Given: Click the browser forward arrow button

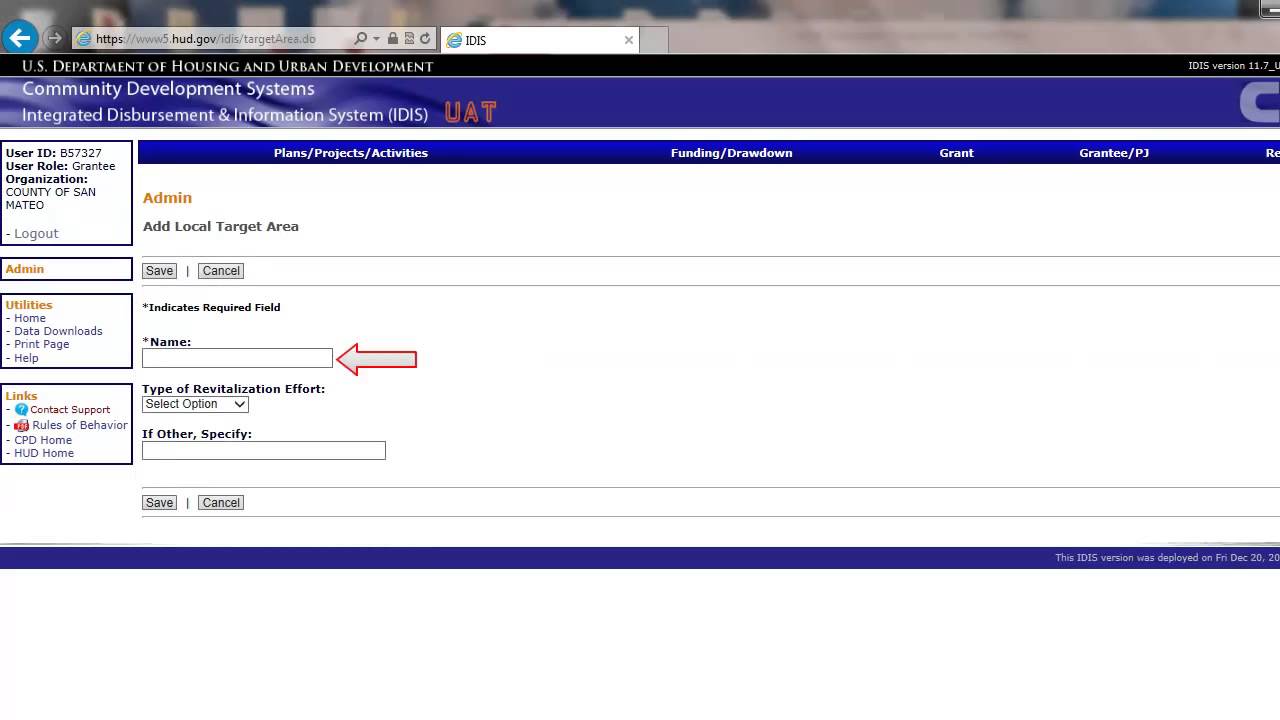Looking at the screenshot, I should pyautogui.click(x=55, y=39).
